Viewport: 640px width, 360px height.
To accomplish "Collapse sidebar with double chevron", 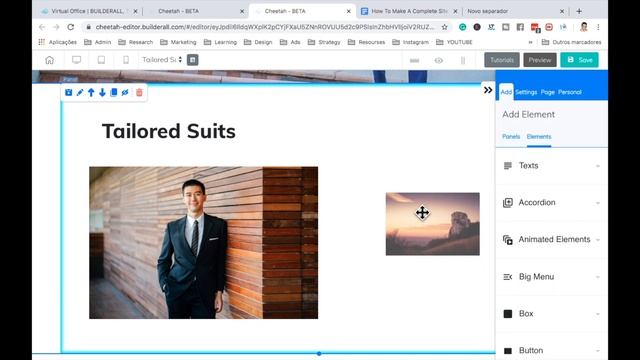I will pyautogui.click(x=488, y=90).
